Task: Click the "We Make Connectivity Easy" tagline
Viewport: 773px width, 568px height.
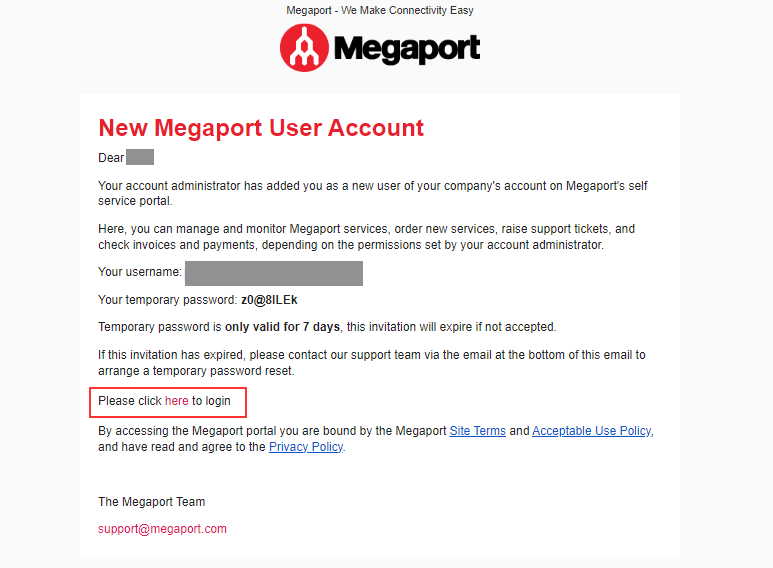Action: (x=412, y=11)
